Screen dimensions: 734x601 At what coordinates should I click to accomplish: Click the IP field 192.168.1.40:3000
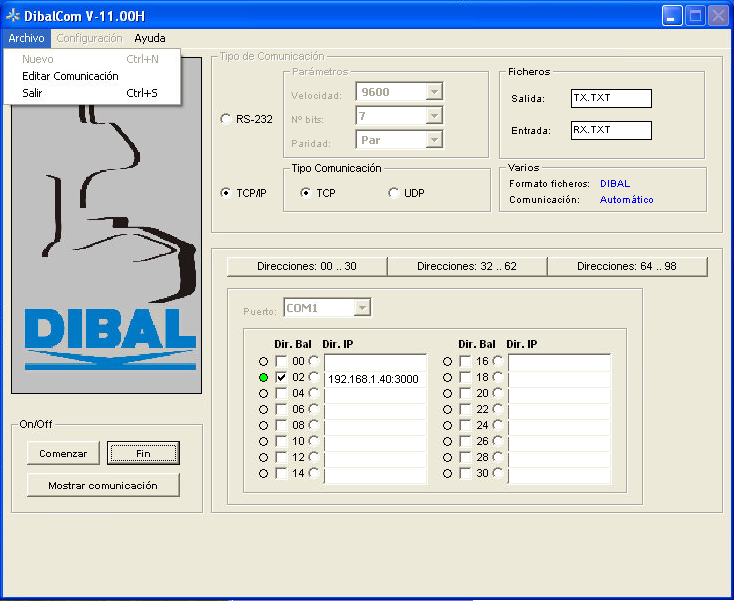coord(375,379)
